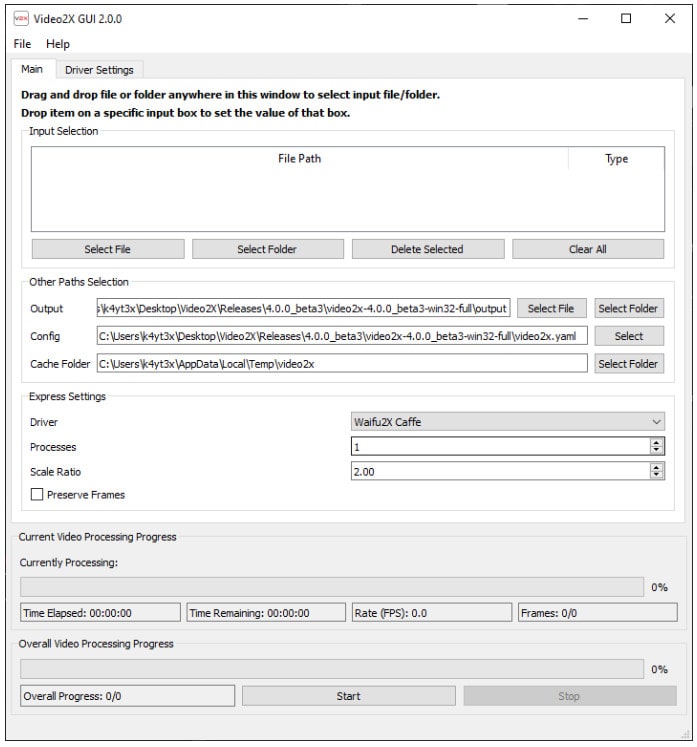Viewport: 697px width, 747px height.
Task: Click the Time Elapsed: 00:00:00 field
Action: pos(101,613)
